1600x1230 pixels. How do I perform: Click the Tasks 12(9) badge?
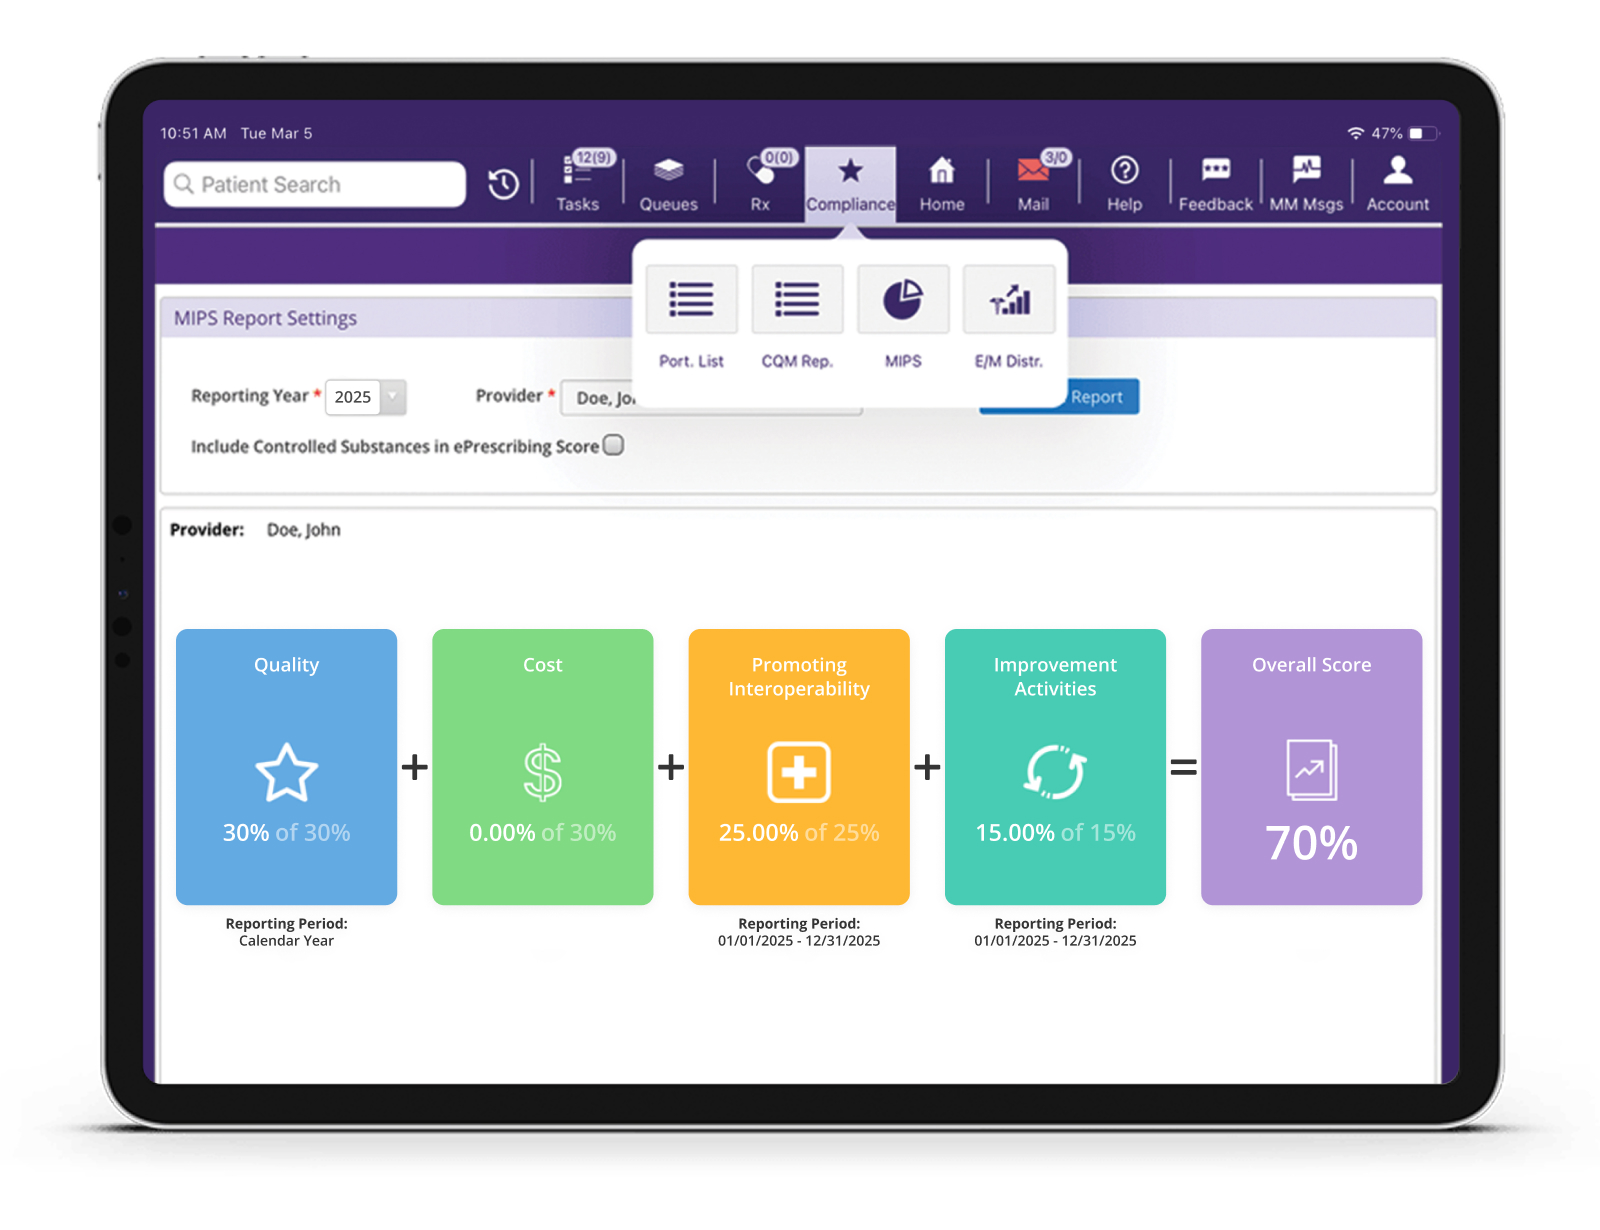click(x=594, y=158)
